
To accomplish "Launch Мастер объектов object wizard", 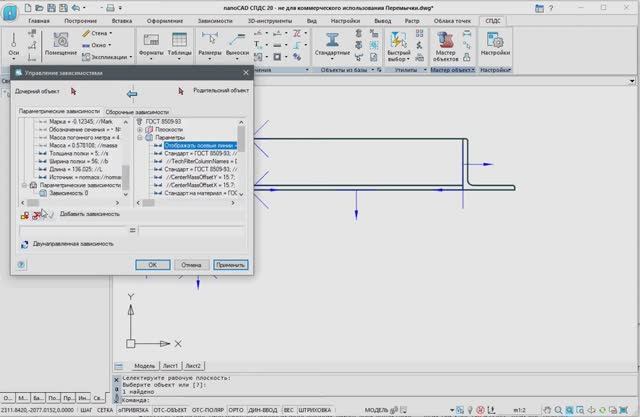I will 445,46.
